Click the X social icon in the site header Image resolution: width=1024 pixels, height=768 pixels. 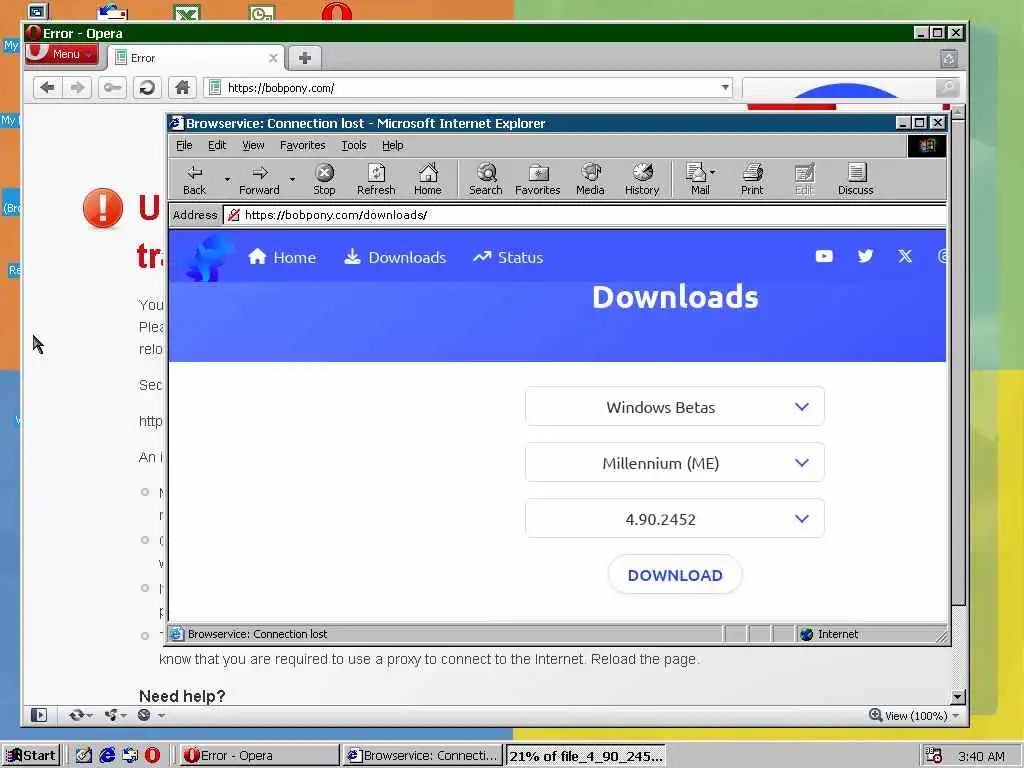tap(905, 256)
